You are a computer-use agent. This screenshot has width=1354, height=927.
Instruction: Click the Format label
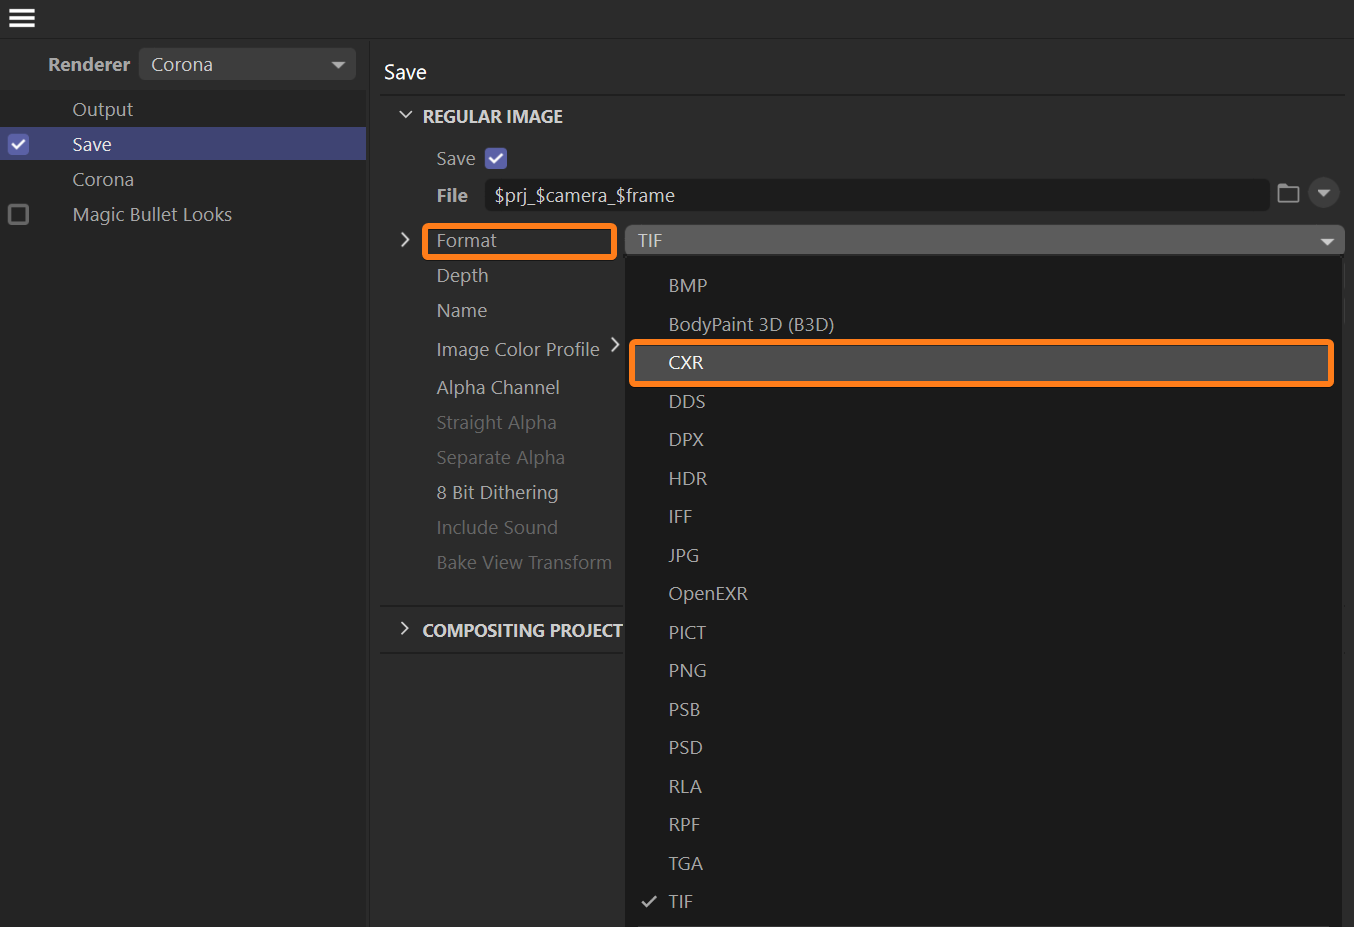click(466, 240)
